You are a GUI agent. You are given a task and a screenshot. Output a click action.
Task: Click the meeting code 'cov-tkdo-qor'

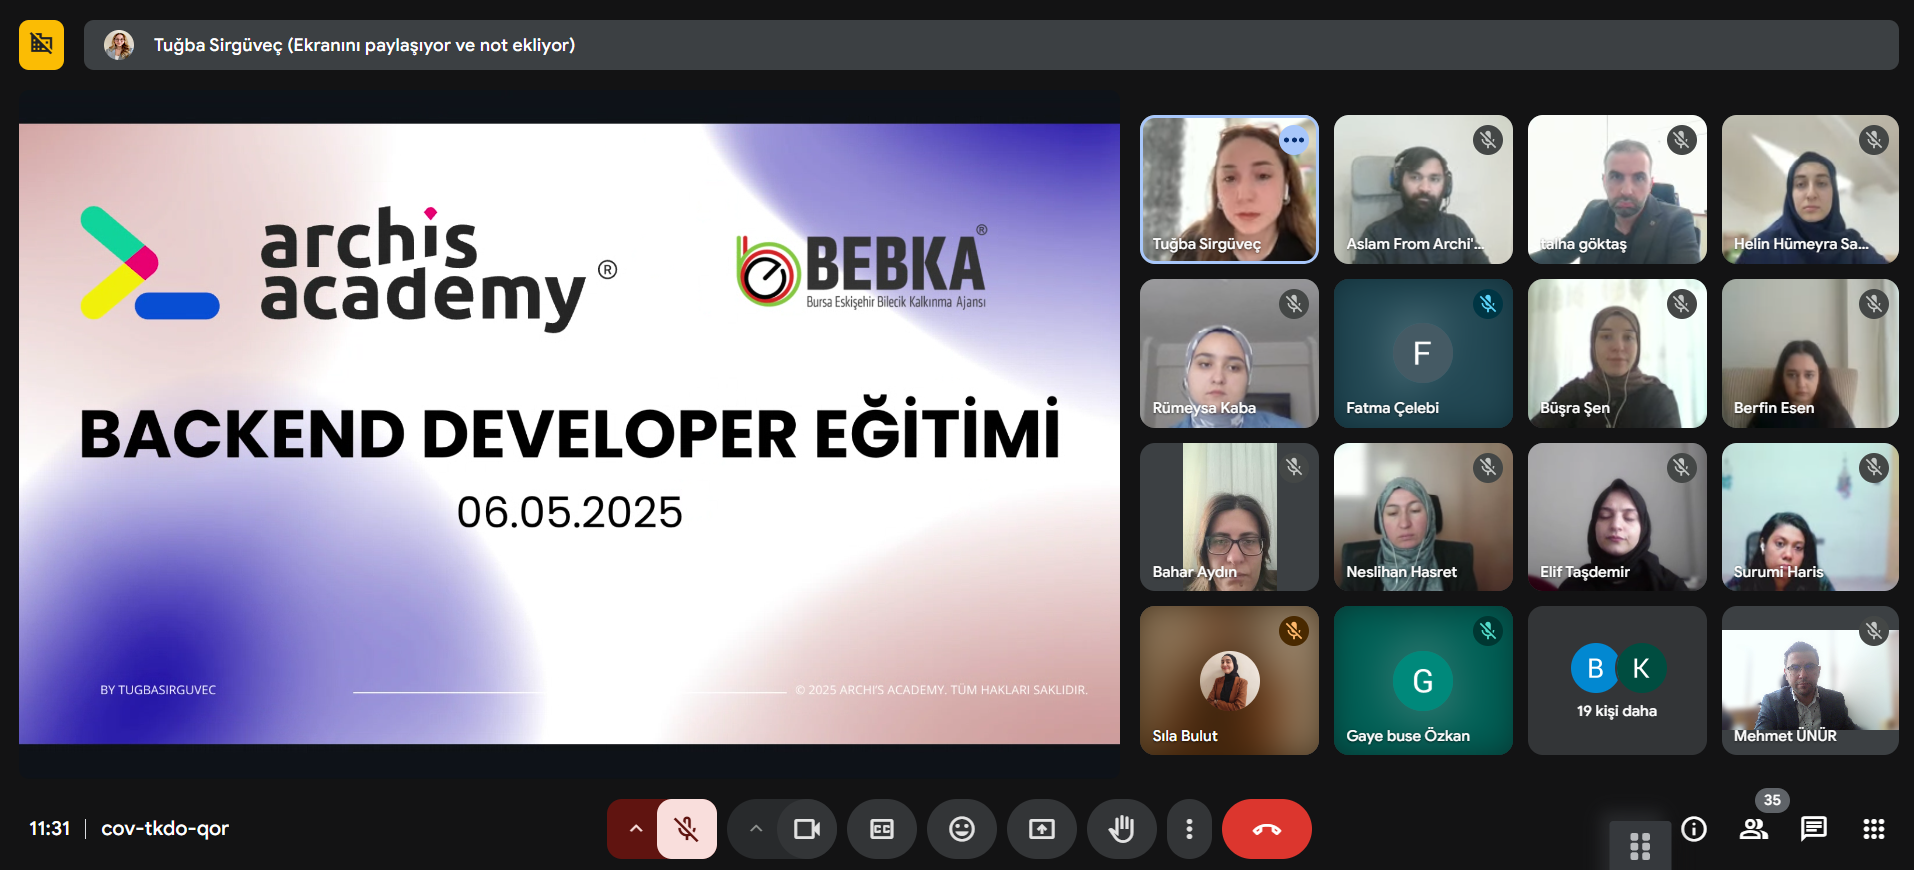(165, 828)
